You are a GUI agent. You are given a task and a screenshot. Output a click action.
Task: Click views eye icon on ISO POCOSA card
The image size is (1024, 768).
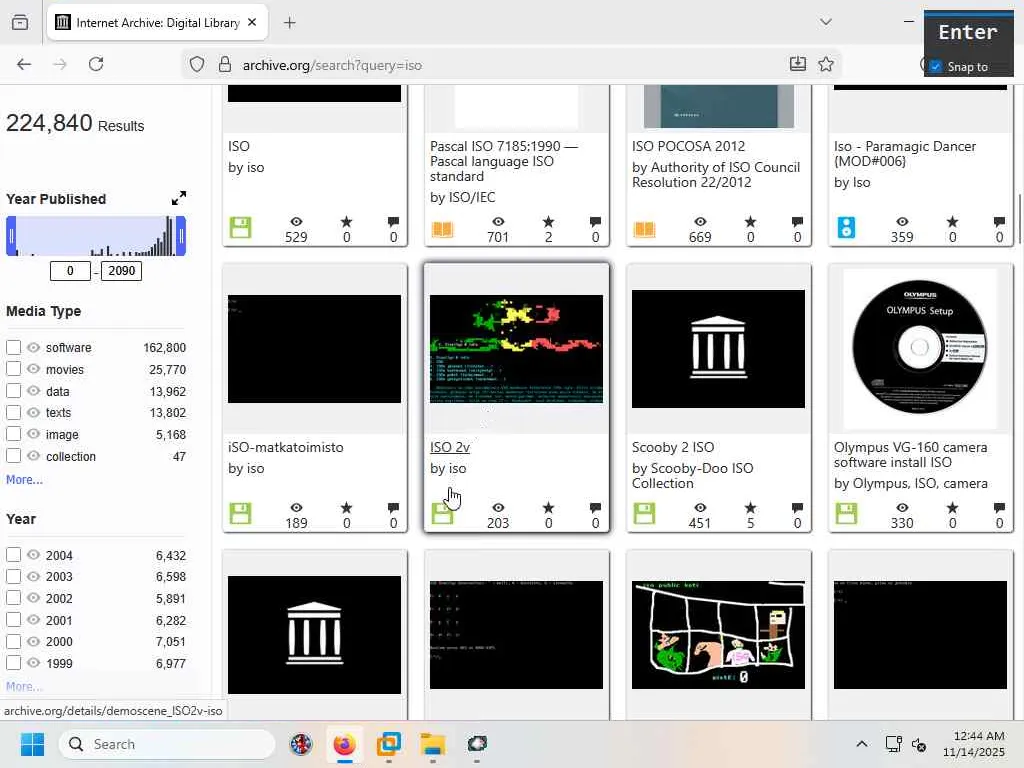click(x=700, y=222)
